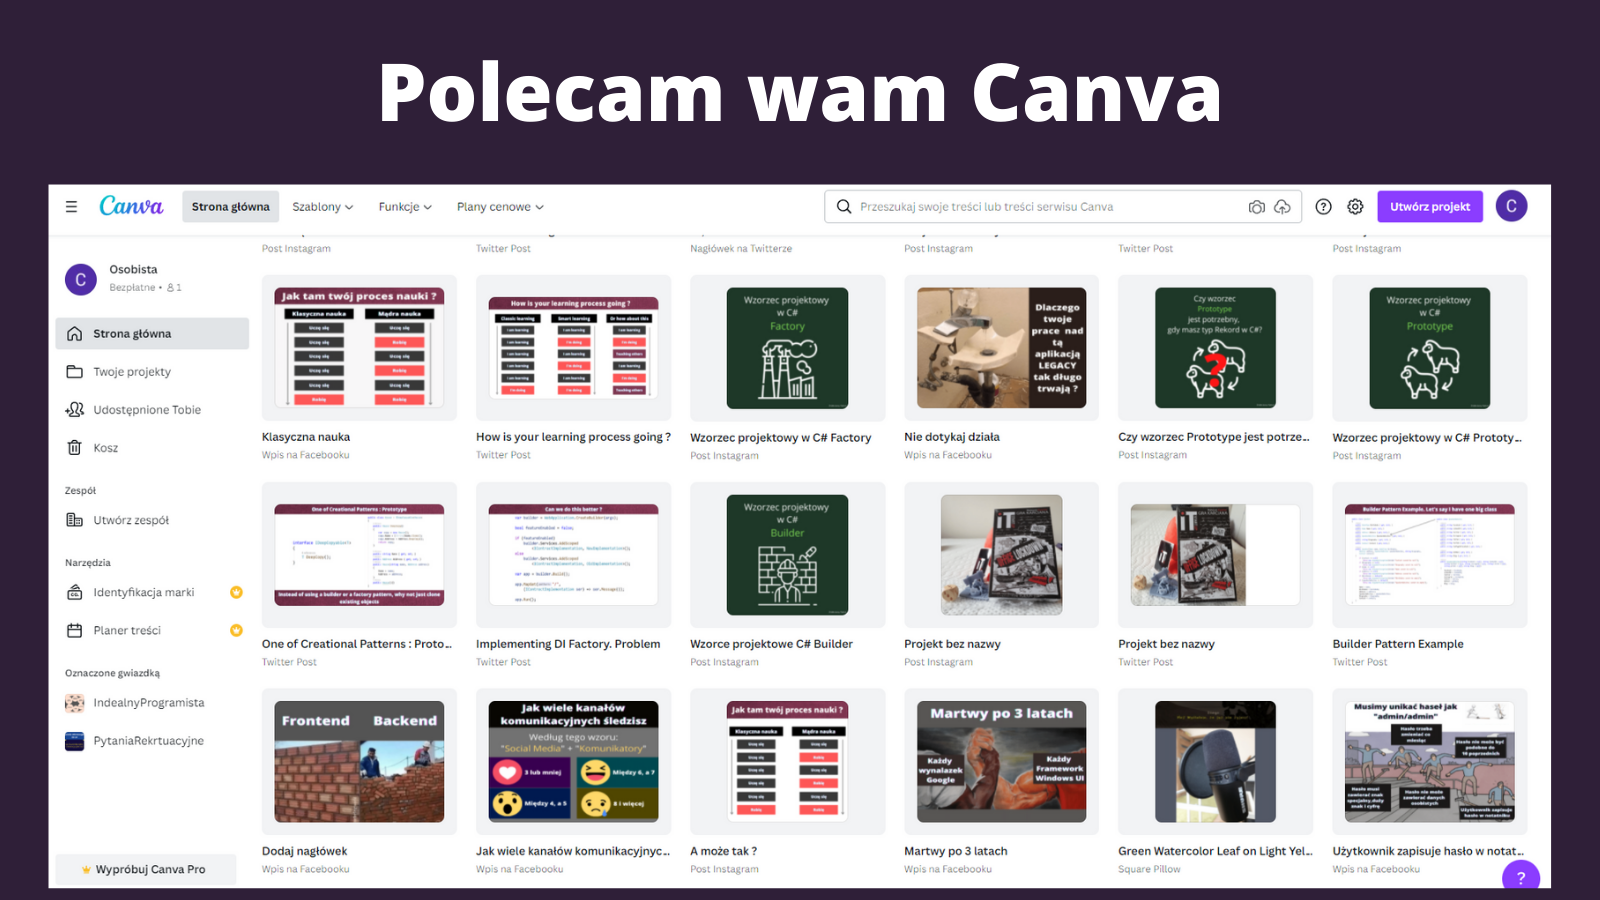Open the purple account avatar in the top bar

1511,206
